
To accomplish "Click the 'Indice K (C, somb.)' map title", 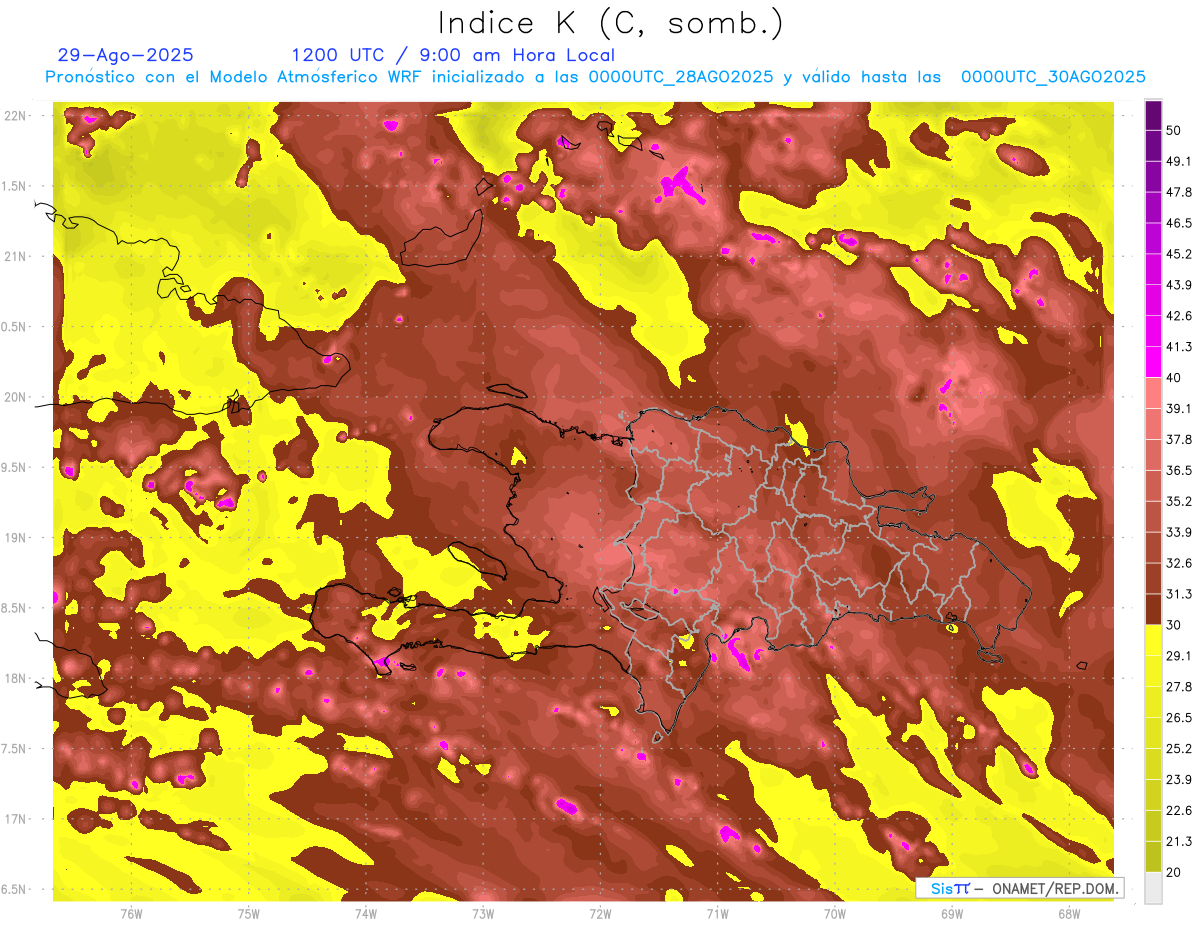I will 610,23.
